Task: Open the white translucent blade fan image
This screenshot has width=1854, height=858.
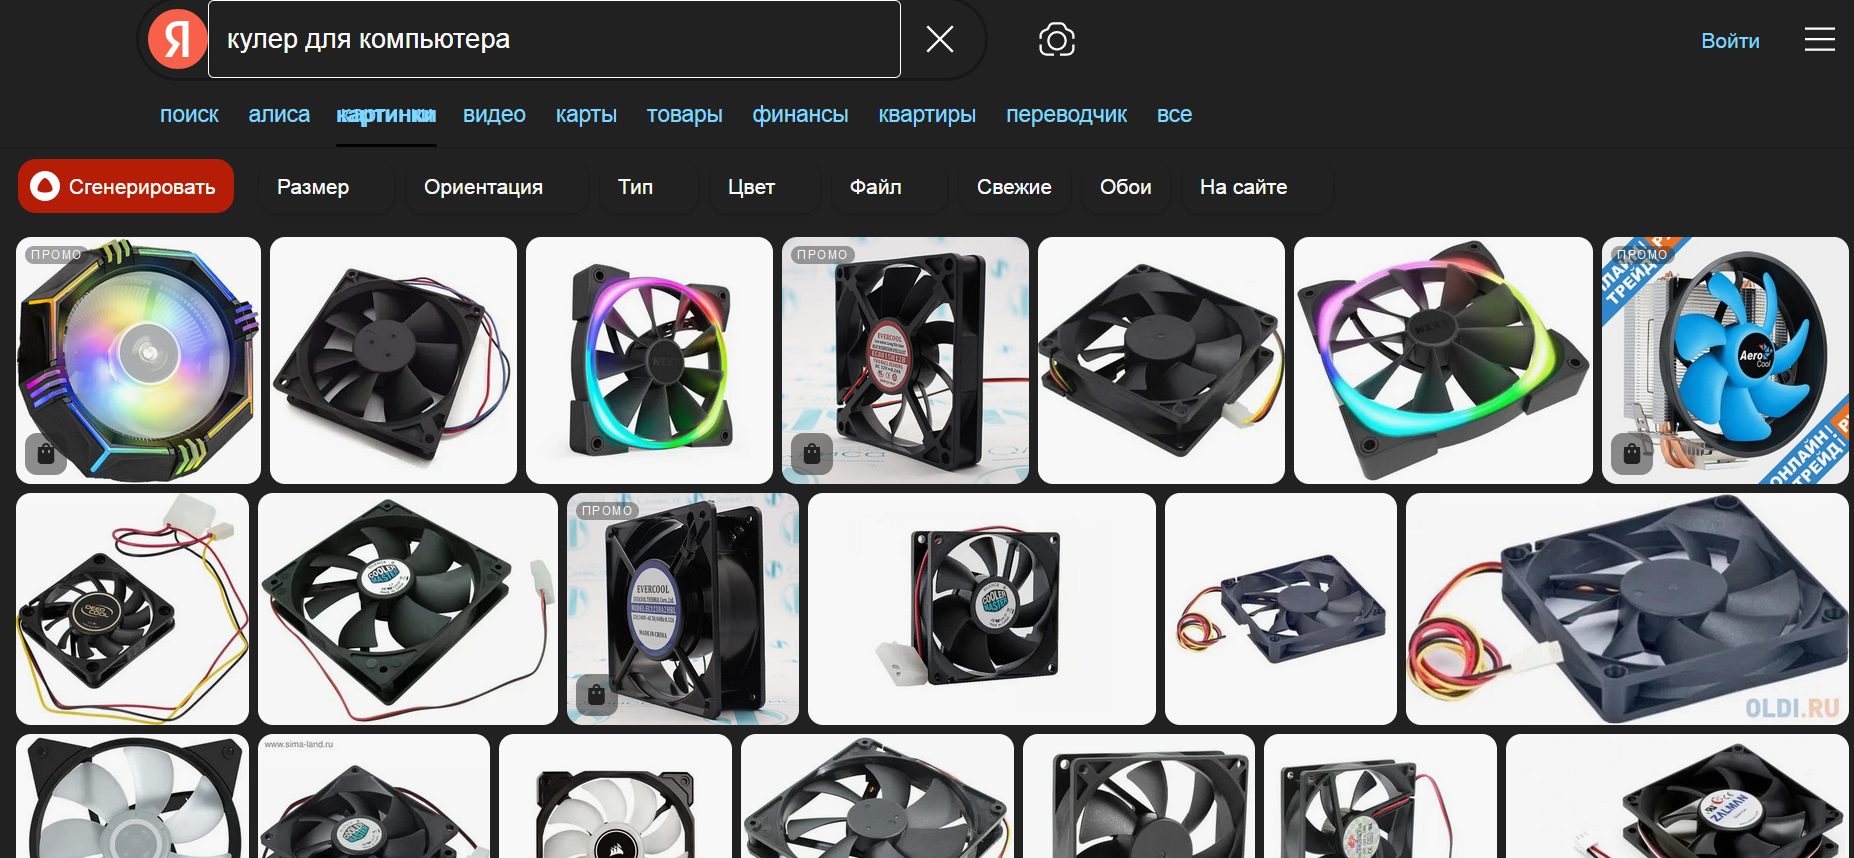Action: pyautogui.click(x=132, y=796)
